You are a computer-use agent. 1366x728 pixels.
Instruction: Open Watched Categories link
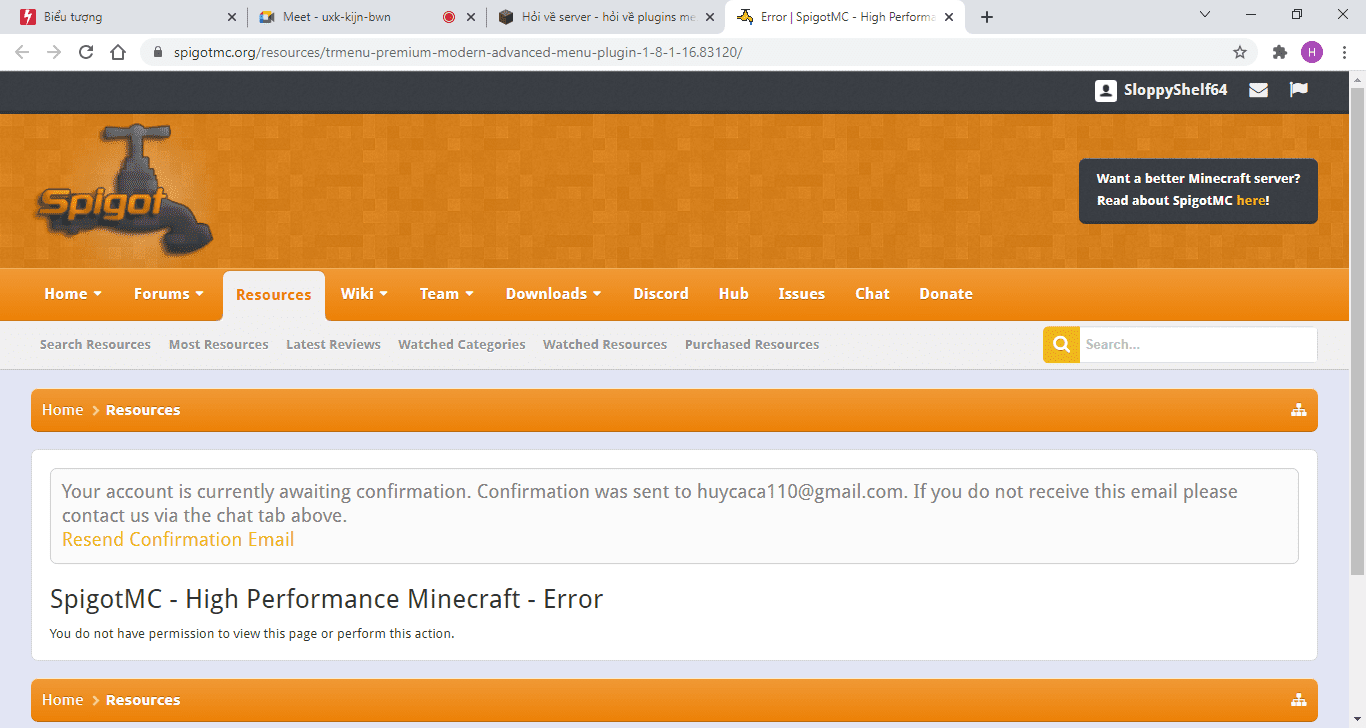(462, 344)
